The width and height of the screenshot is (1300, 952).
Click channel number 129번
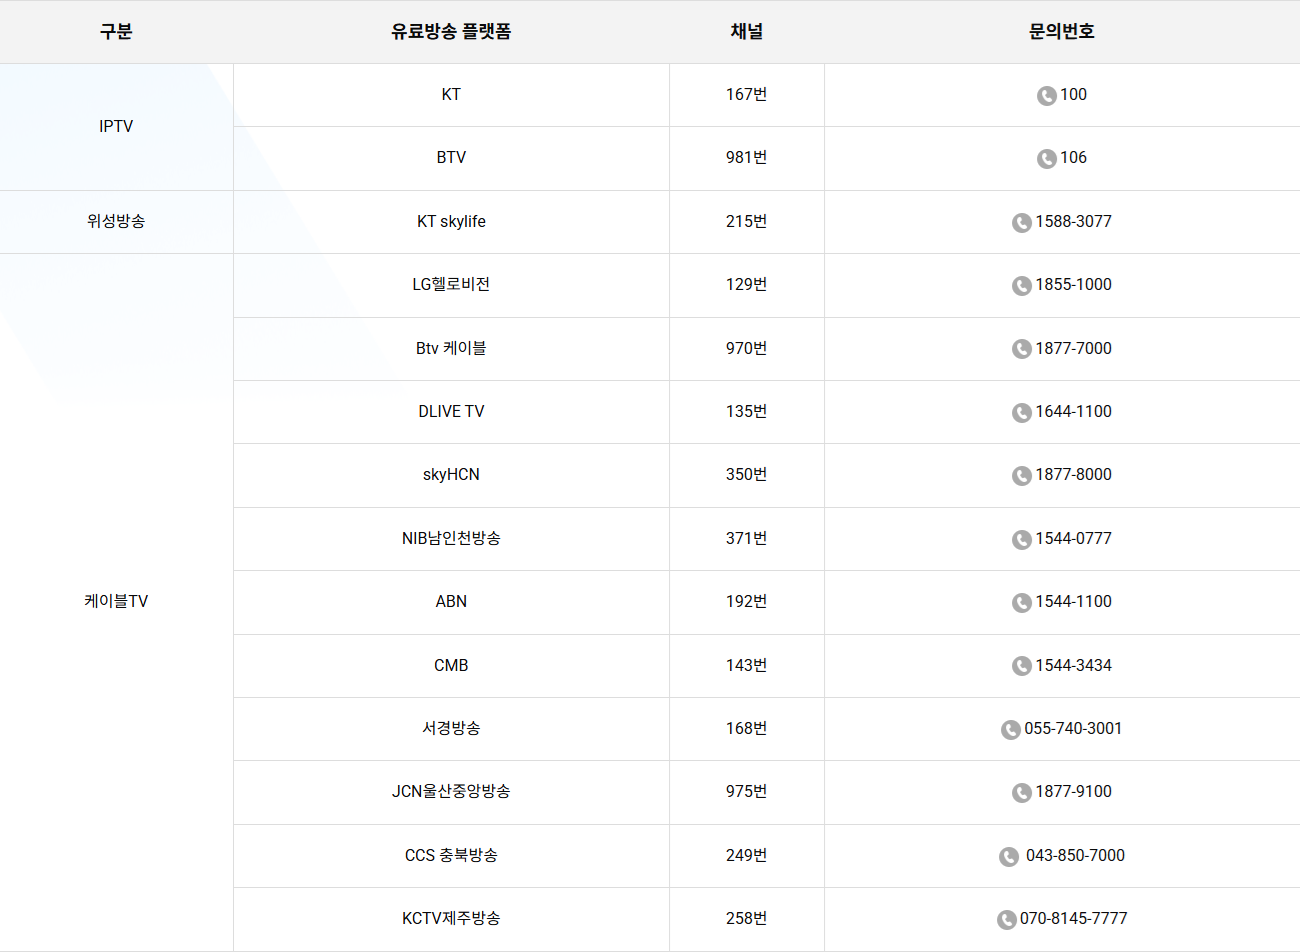click(x=747, y=285)
